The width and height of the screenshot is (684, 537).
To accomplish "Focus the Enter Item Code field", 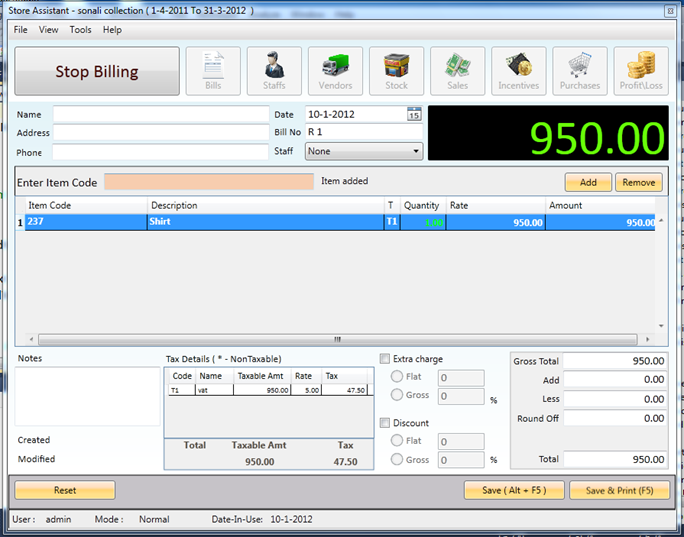I will pyautogui.click(x=209, y=182).
